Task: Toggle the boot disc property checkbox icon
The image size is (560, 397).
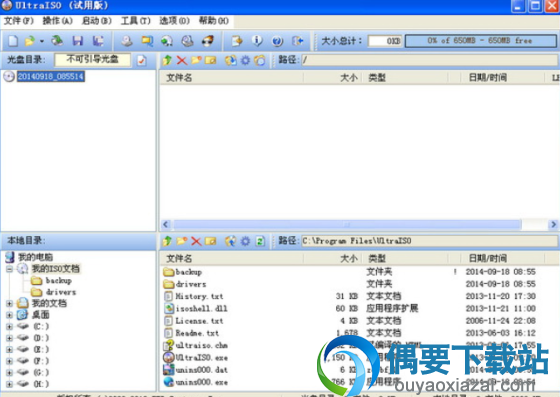Action: [x=142, y=60]
